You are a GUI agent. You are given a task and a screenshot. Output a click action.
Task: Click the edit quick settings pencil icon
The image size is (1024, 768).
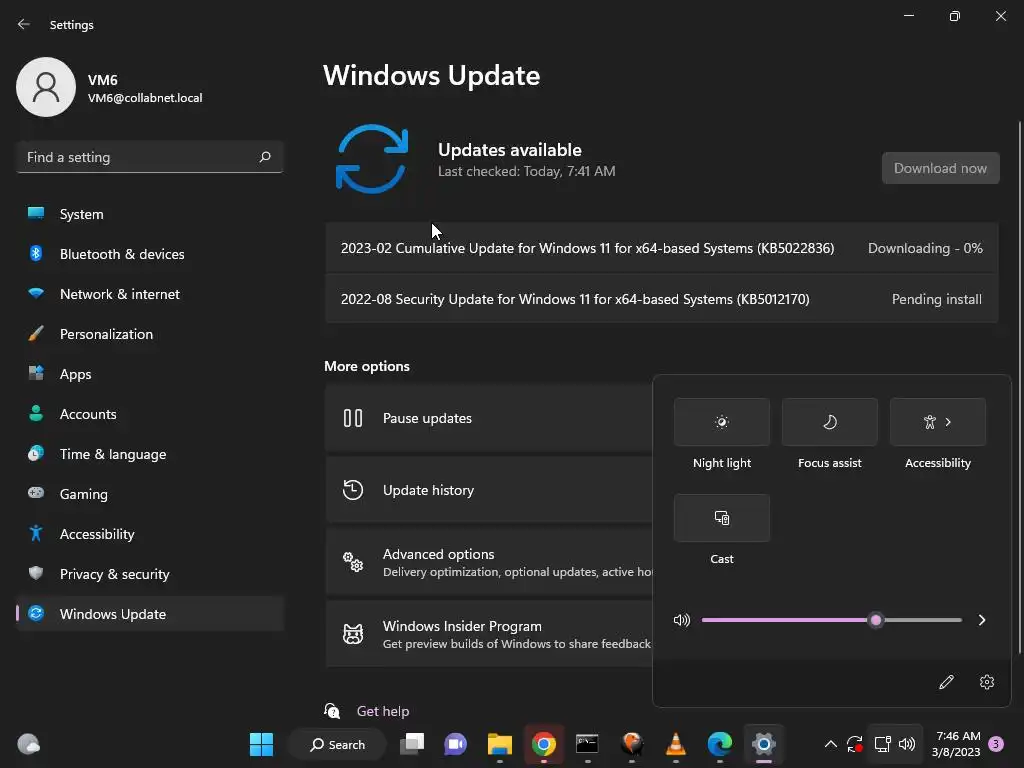(x=946, y=682)
